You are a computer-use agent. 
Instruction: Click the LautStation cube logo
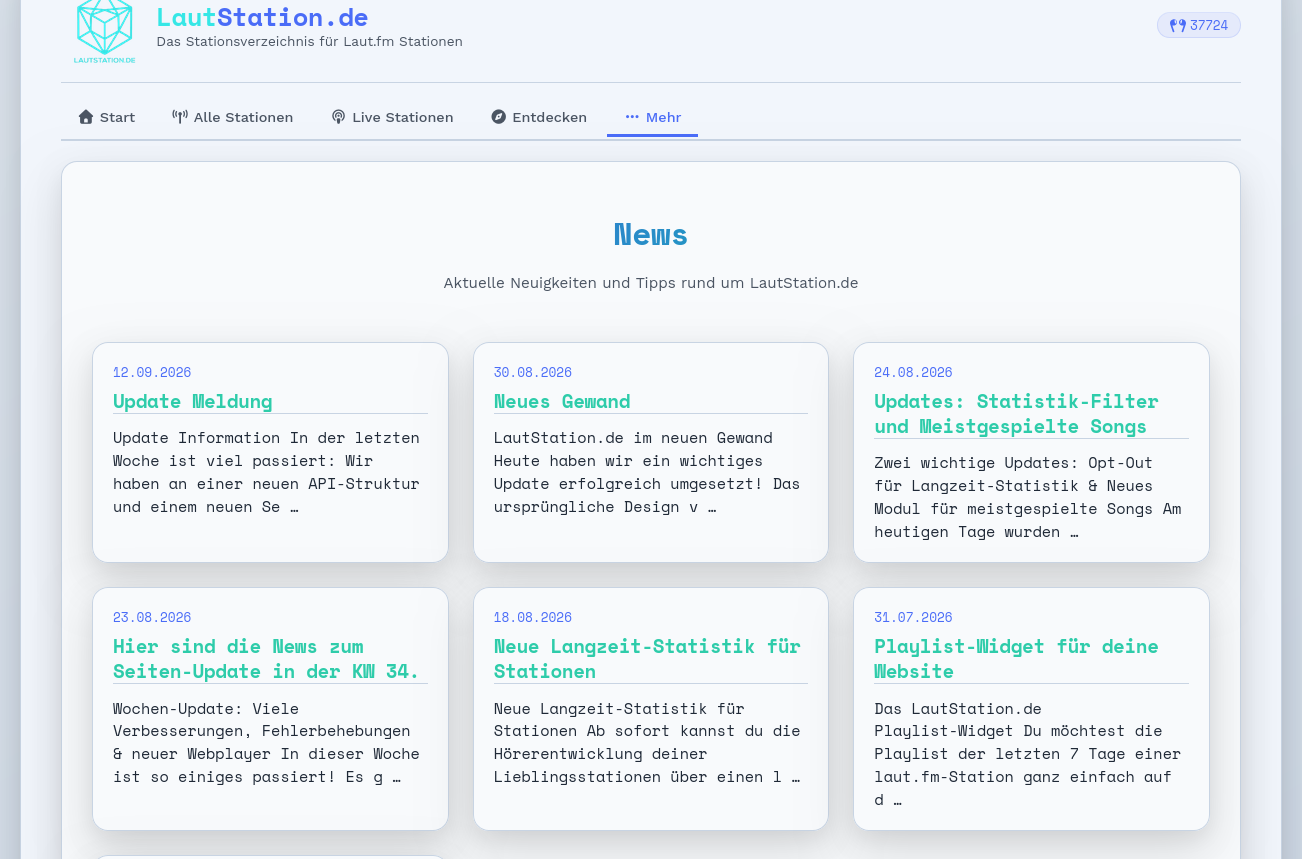[104, 32]
